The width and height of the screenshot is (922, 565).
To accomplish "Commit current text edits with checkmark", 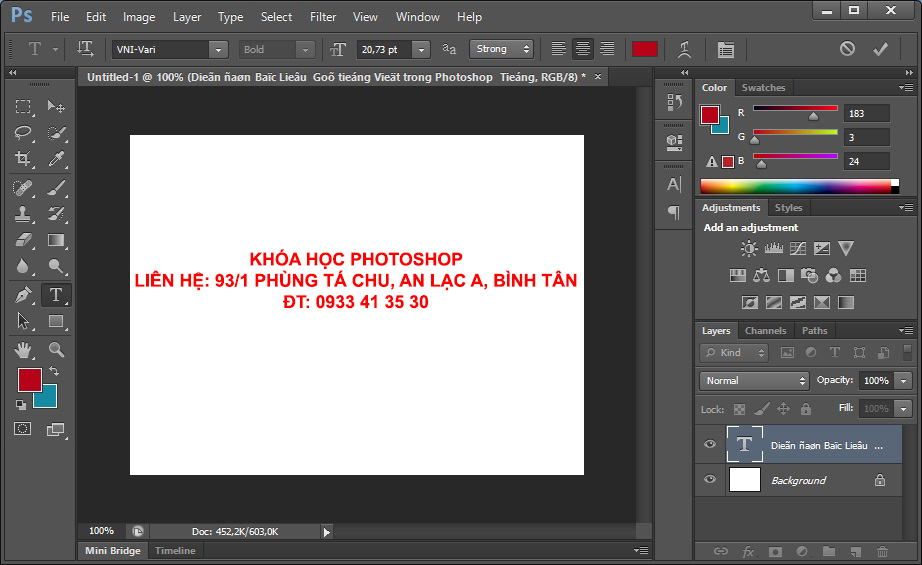I will pos(880,49).
